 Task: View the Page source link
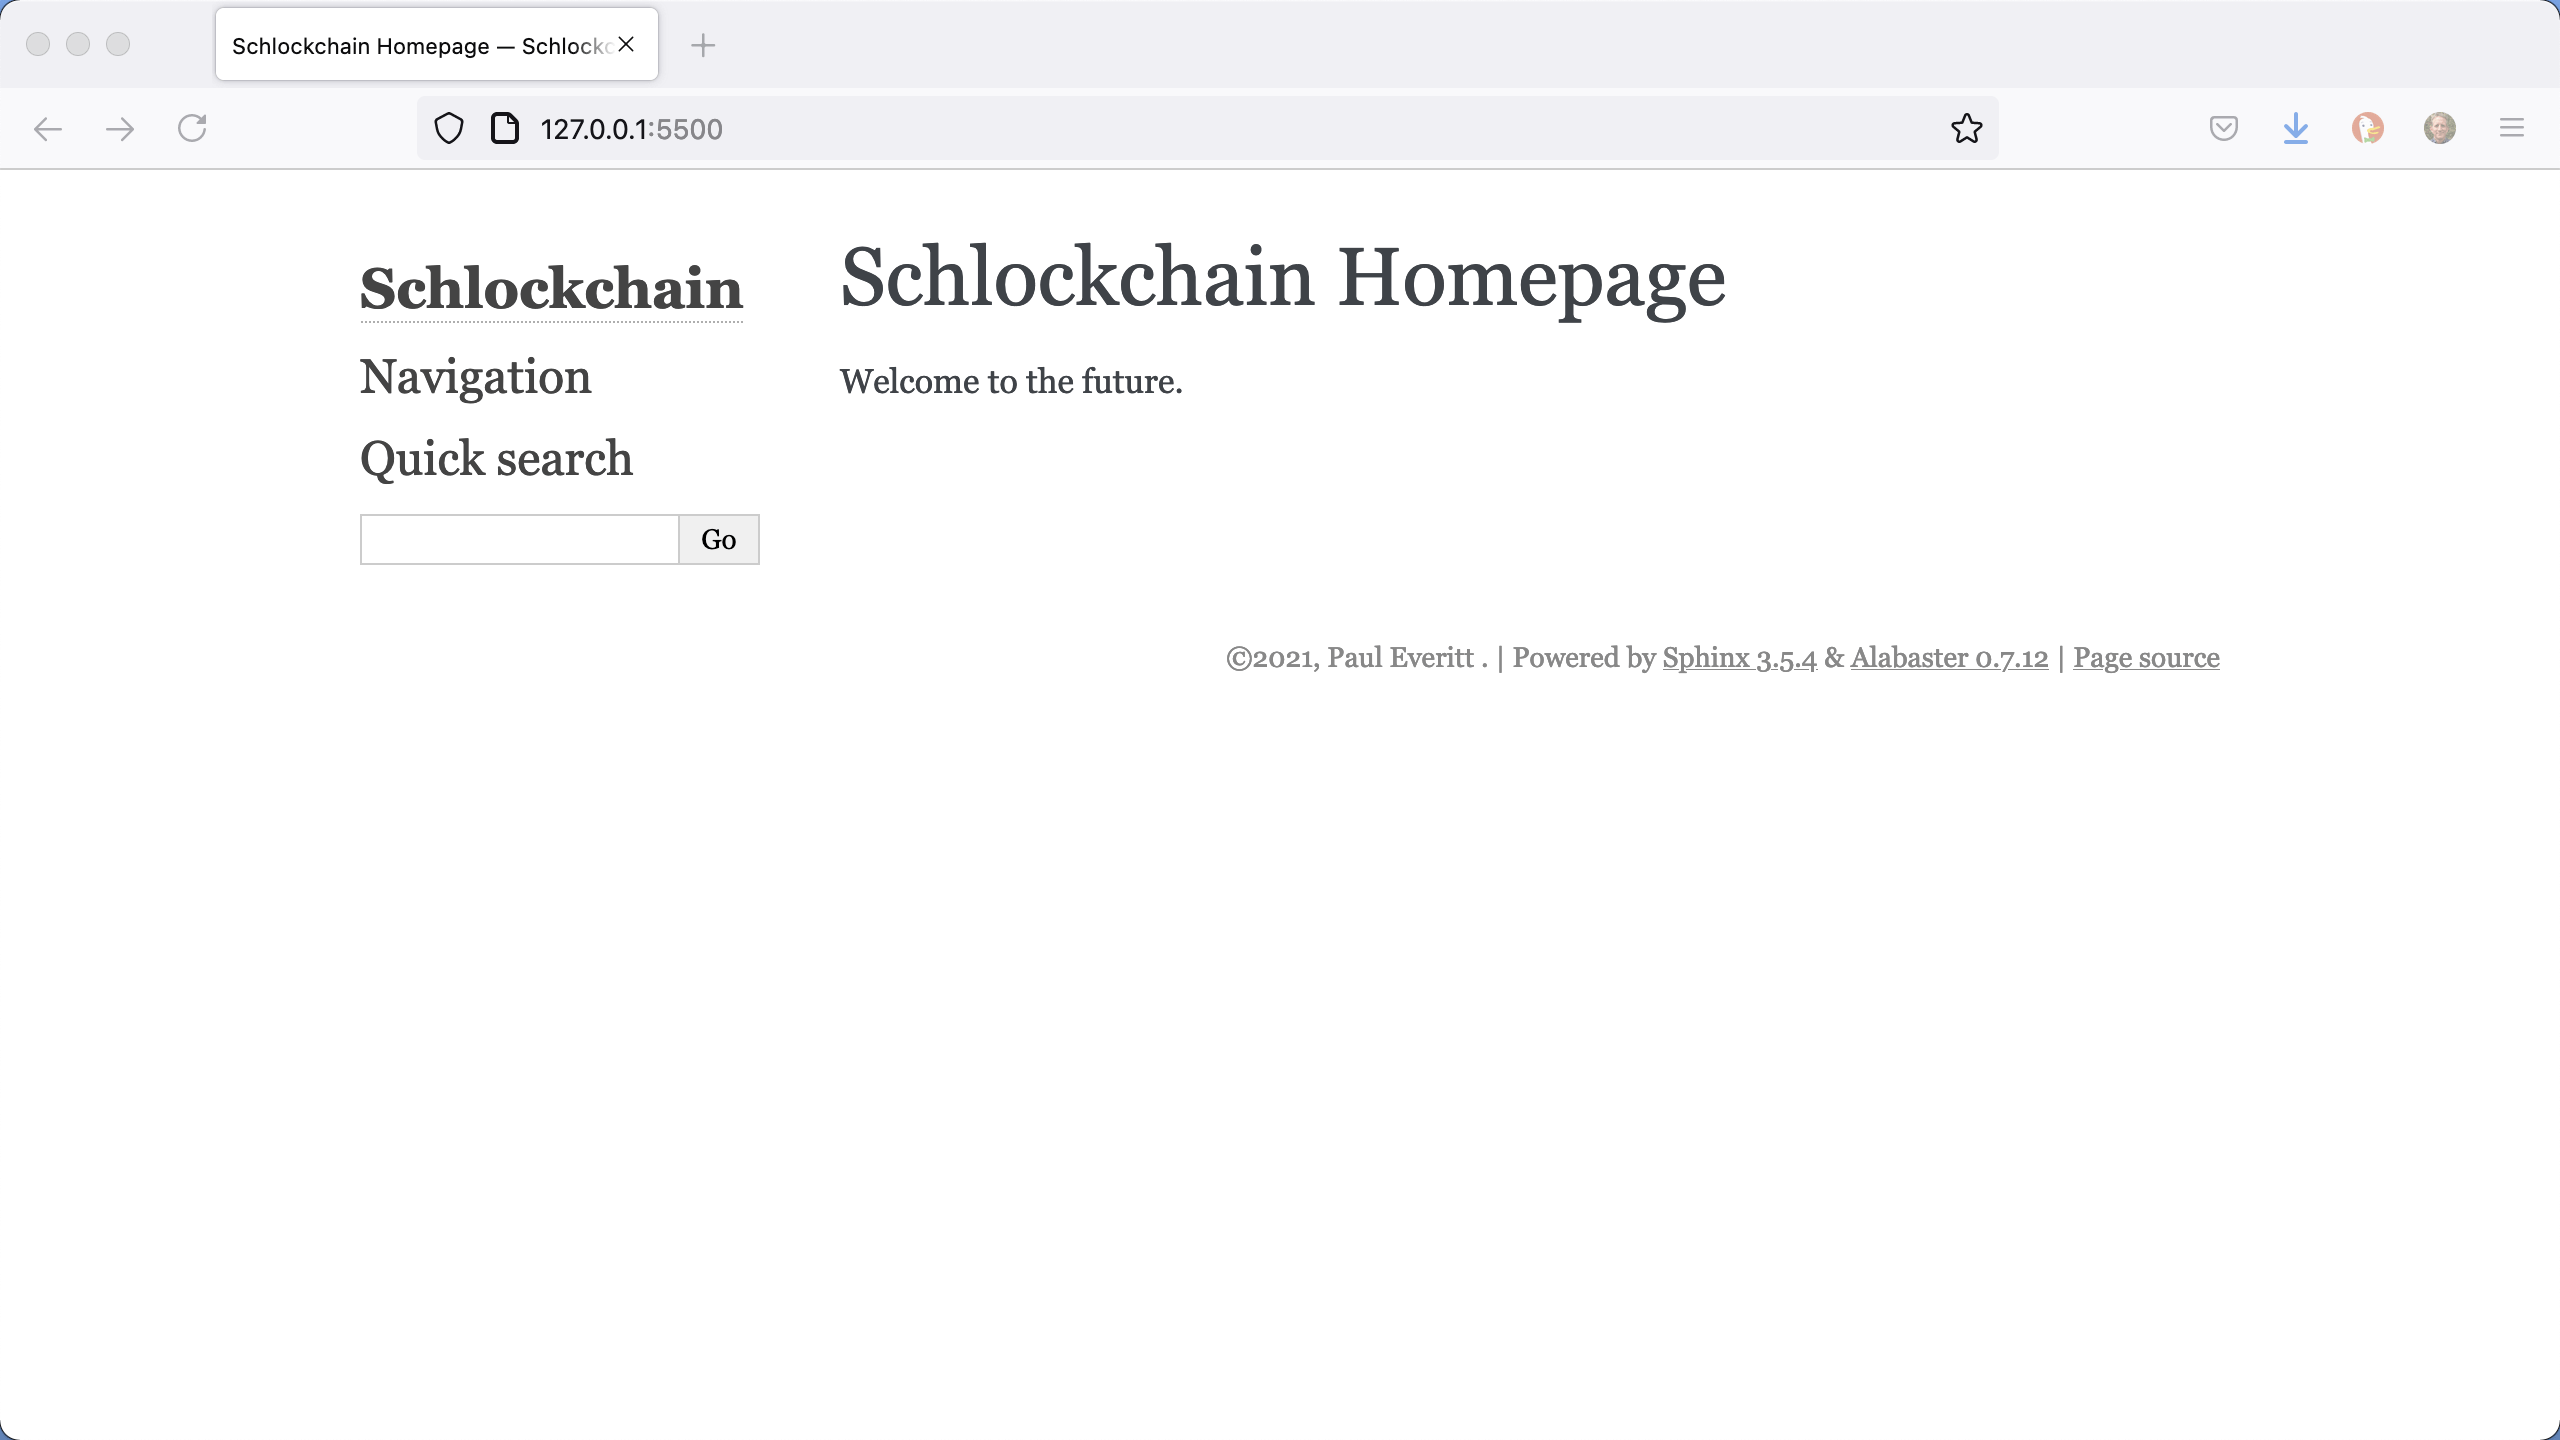2146,658
